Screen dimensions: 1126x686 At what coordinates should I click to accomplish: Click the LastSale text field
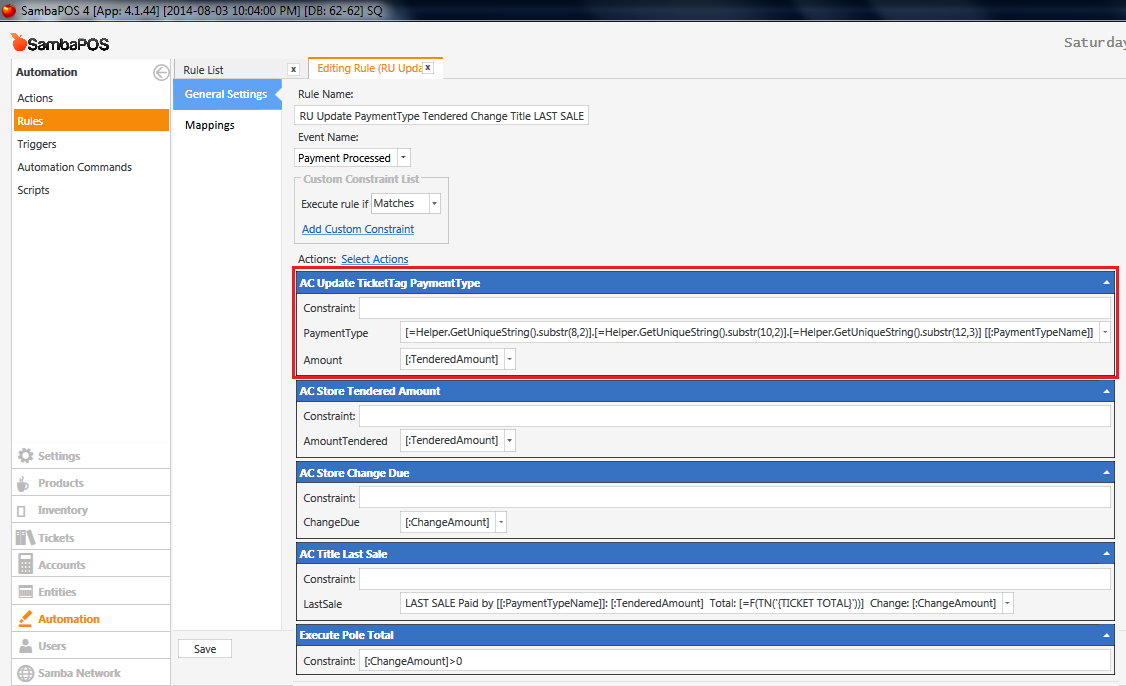701,603
